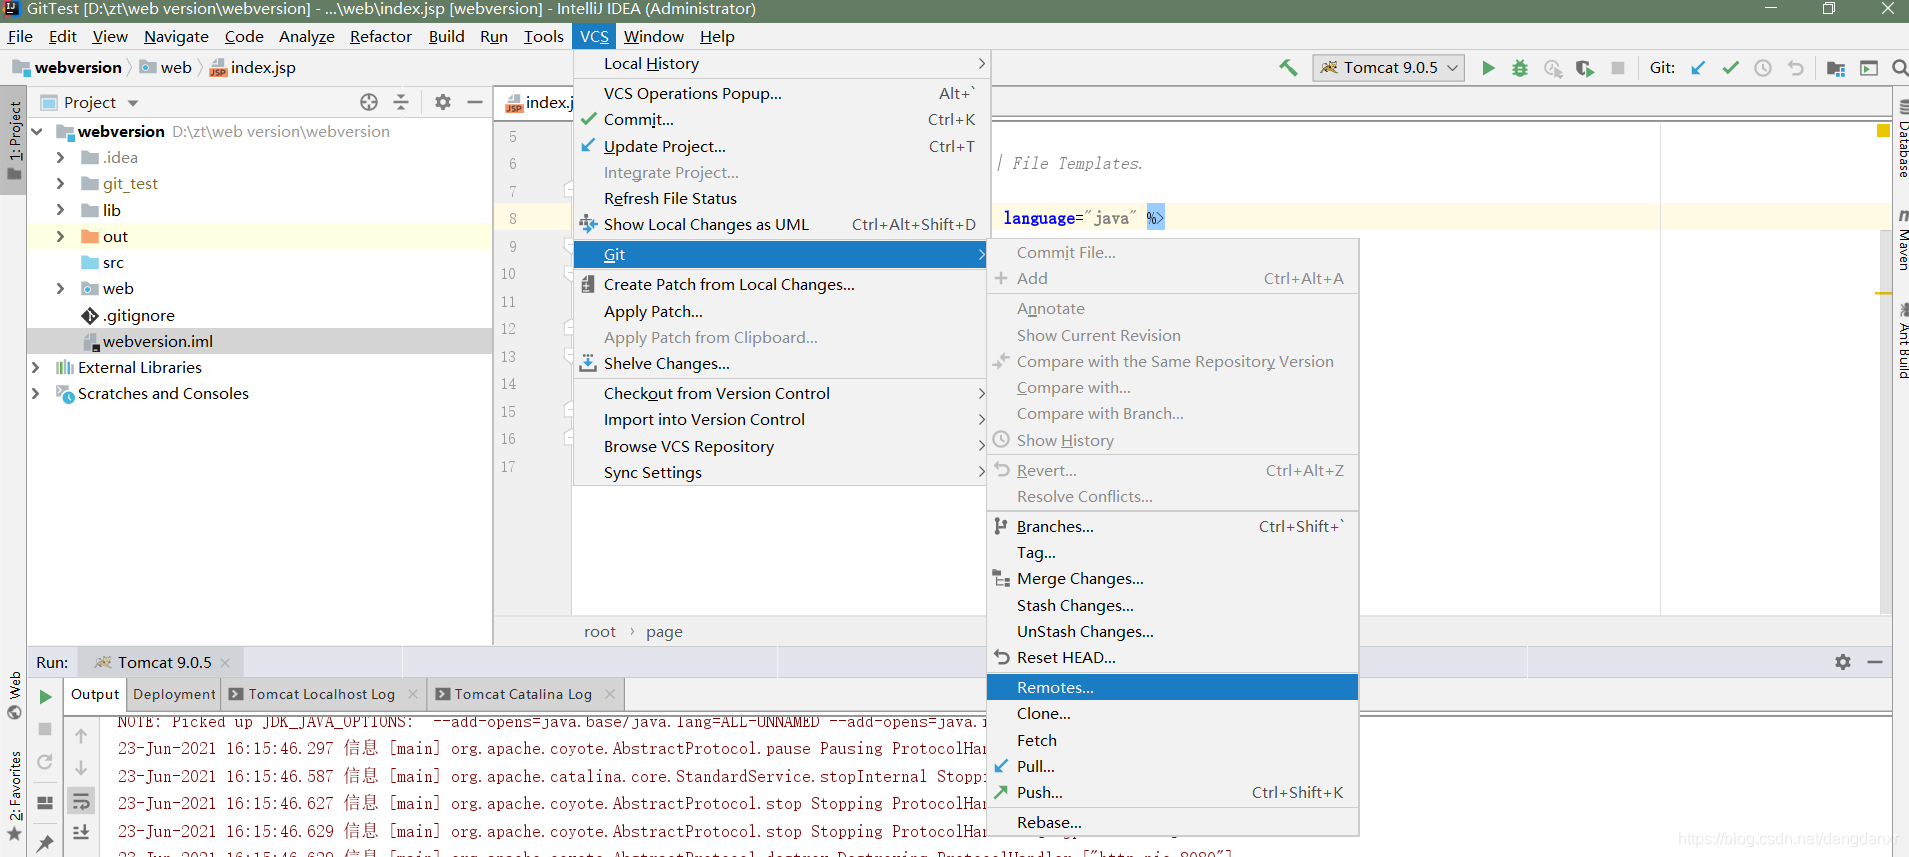Rerun Tomcat with Run panel play icon
1909x857 pixels.
point(45,696)
